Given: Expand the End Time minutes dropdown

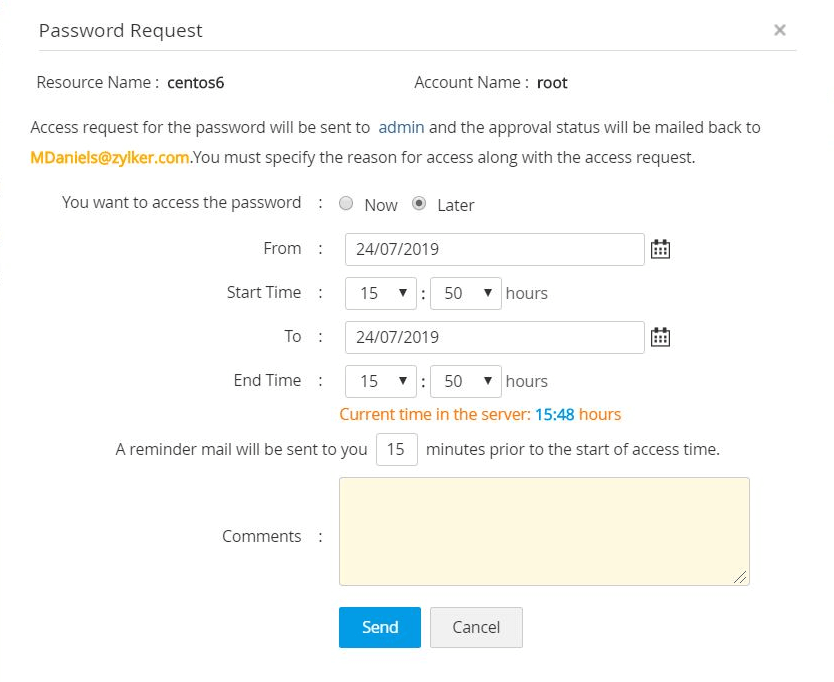Looking at the screenshot, I should coord(465,381).
